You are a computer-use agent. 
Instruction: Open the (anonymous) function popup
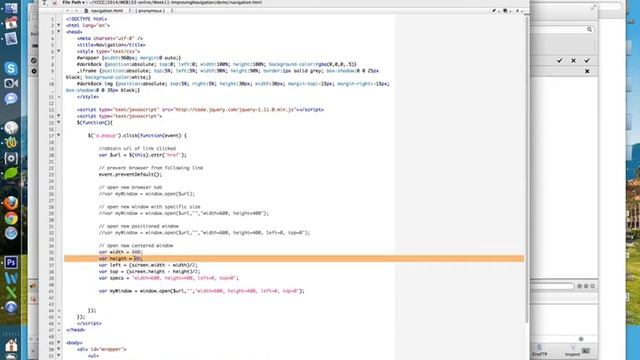(154, 11)
